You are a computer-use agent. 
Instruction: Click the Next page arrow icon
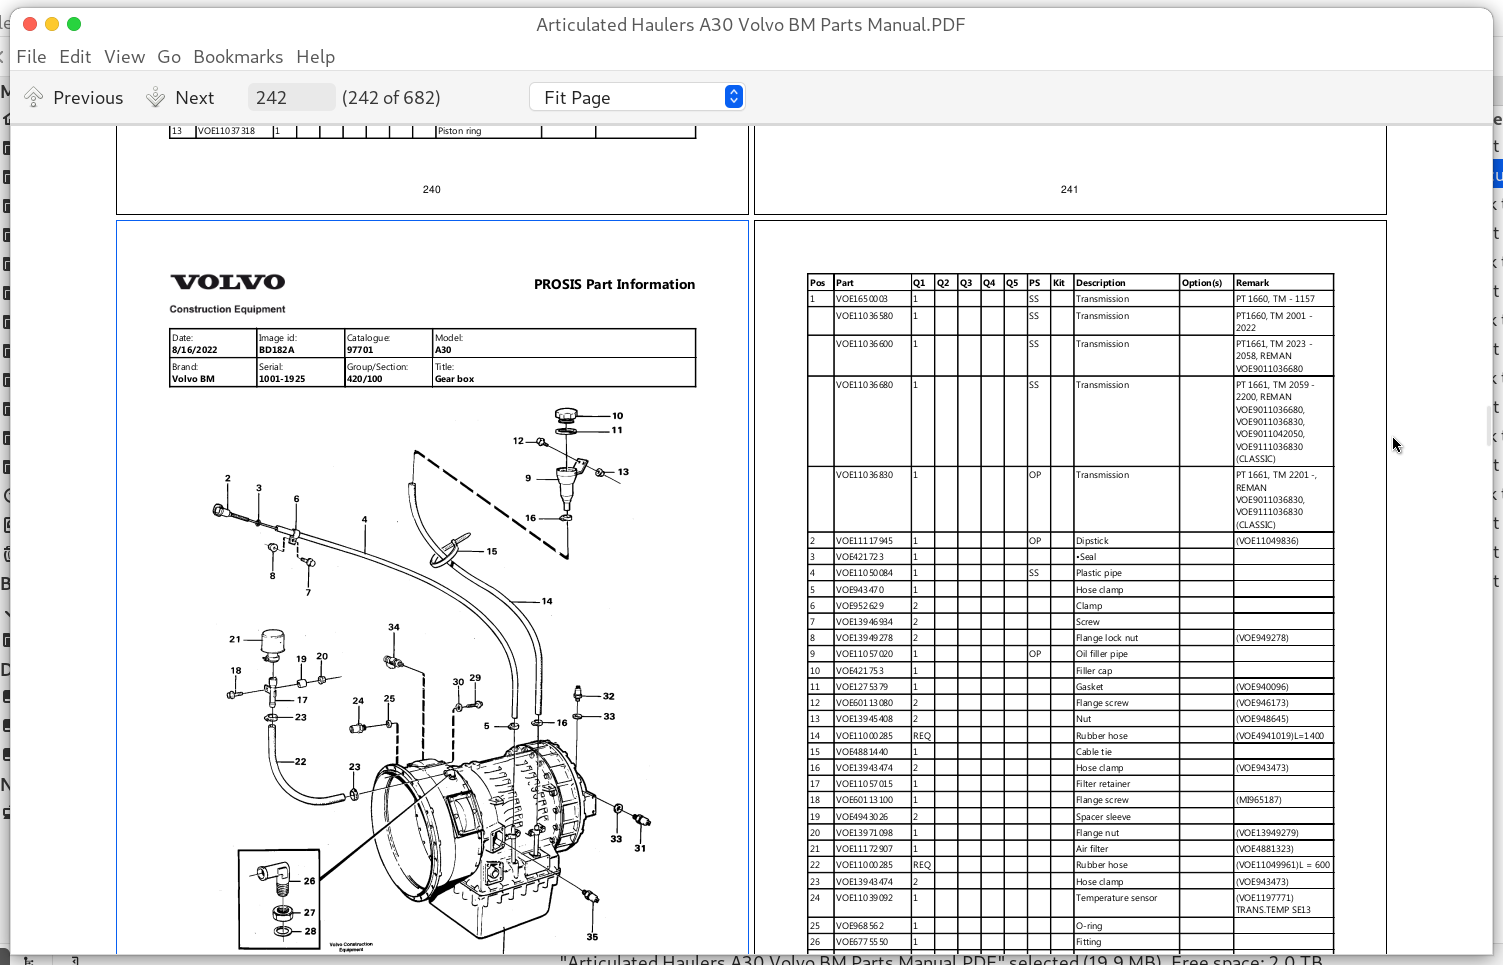point(156,95)
